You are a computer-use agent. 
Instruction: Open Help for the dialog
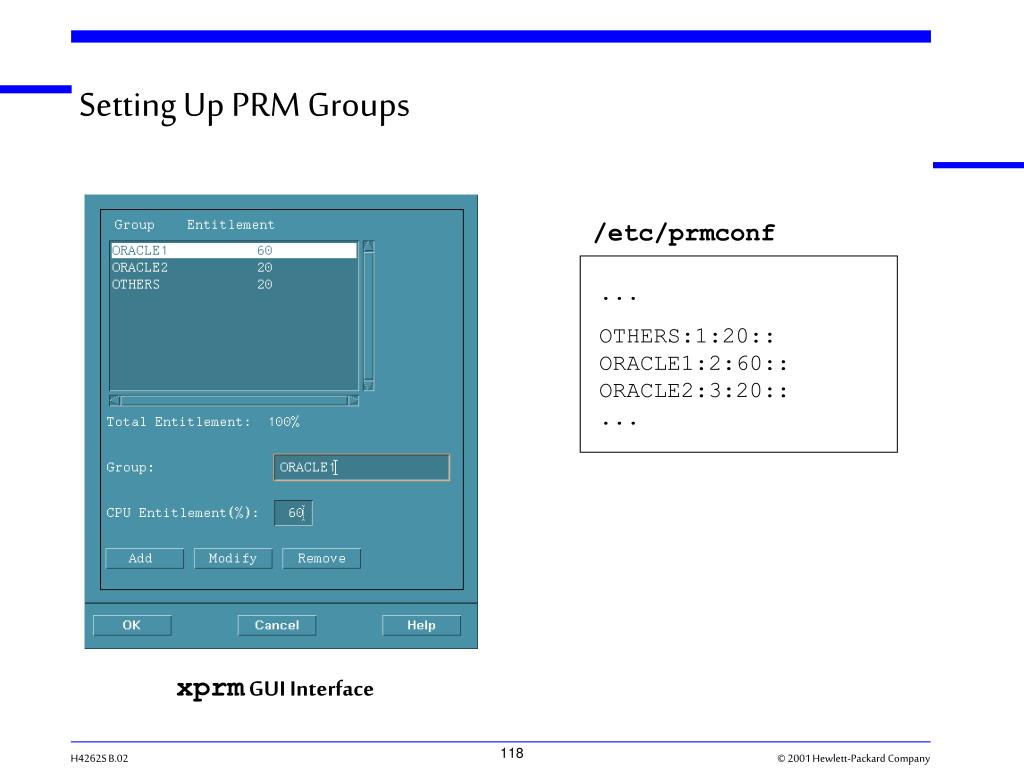(421, 625)
